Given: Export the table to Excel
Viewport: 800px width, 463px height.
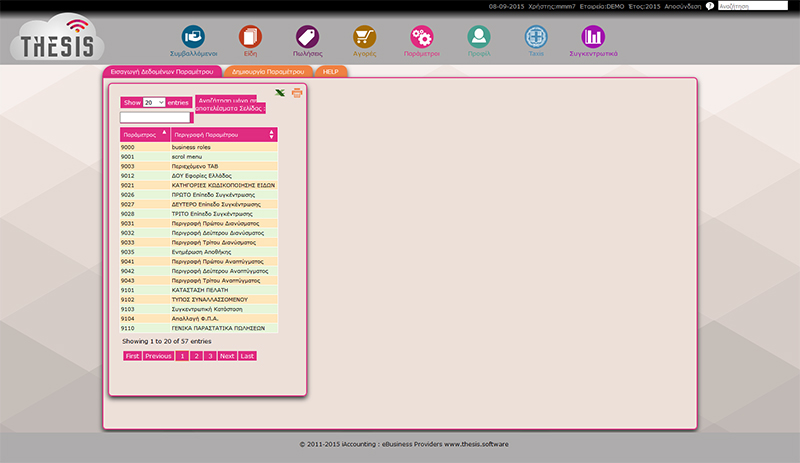Looking at the screenshot, I should click(280, 93).
